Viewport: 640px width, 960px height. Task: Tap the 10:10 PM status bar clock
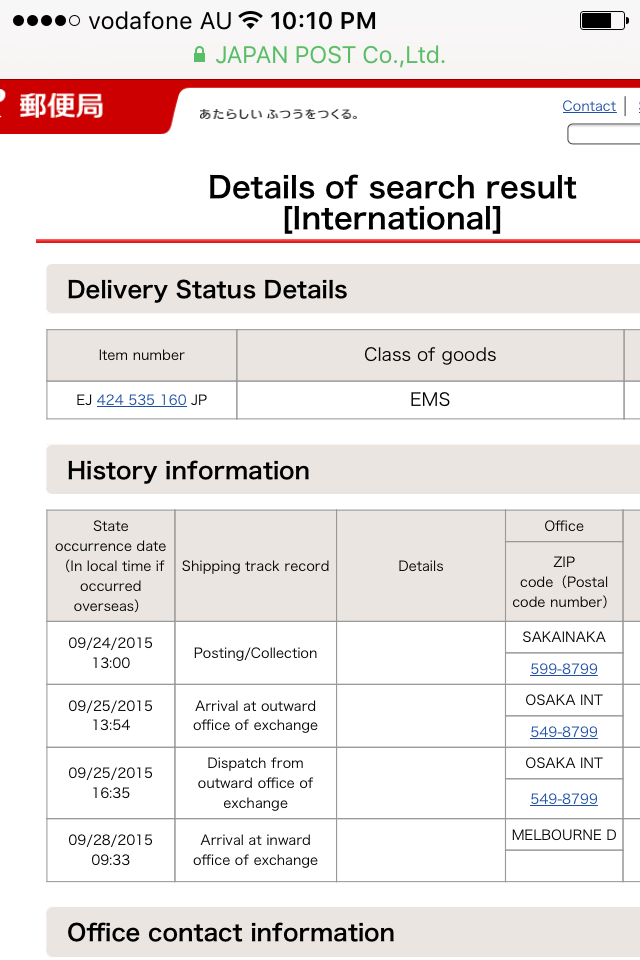click(323, 20)
